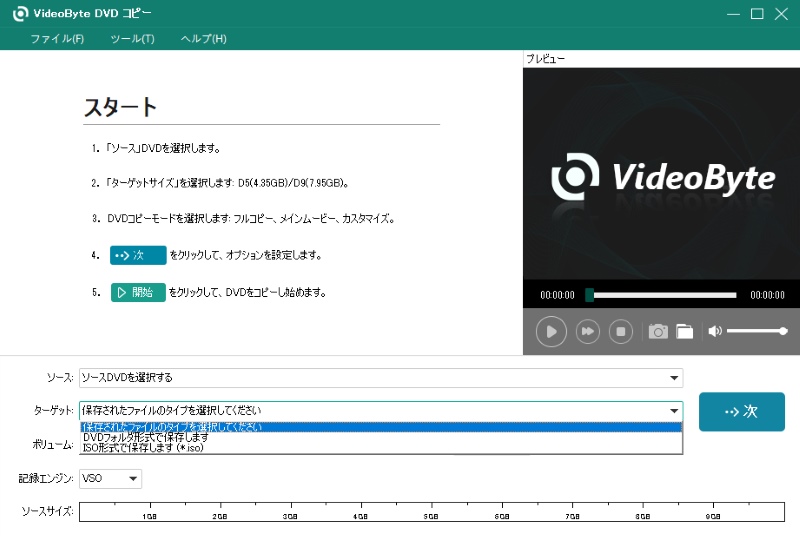Select highlighted 保存されたファイルのタイプを選択してください option
The width and height of the screenshot is (800, 548).
pos(381,427)
